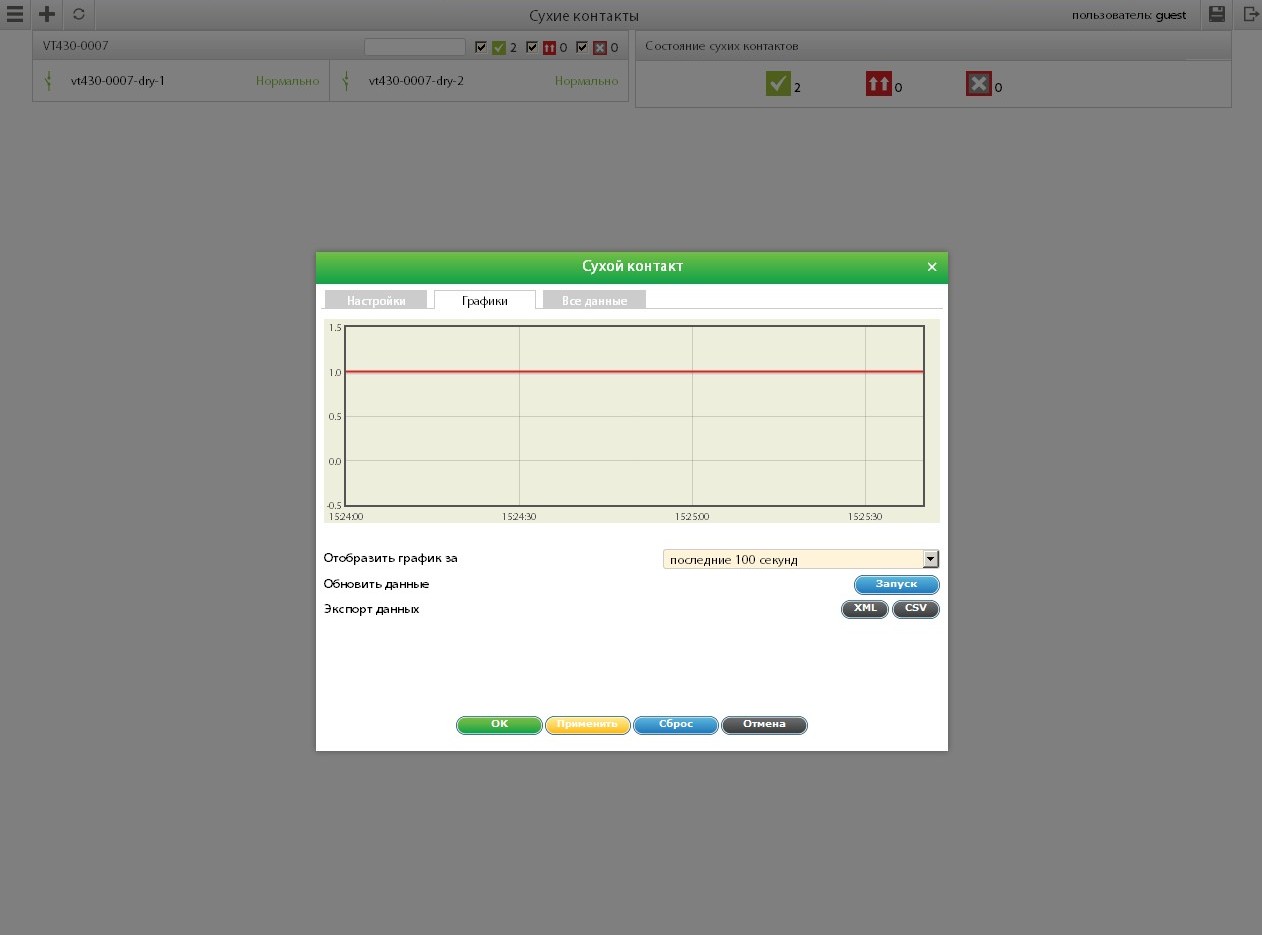Switch to the Все данные tab
Image resolution: width=1262 pixels, height=935 pixels.
[594, 300]
